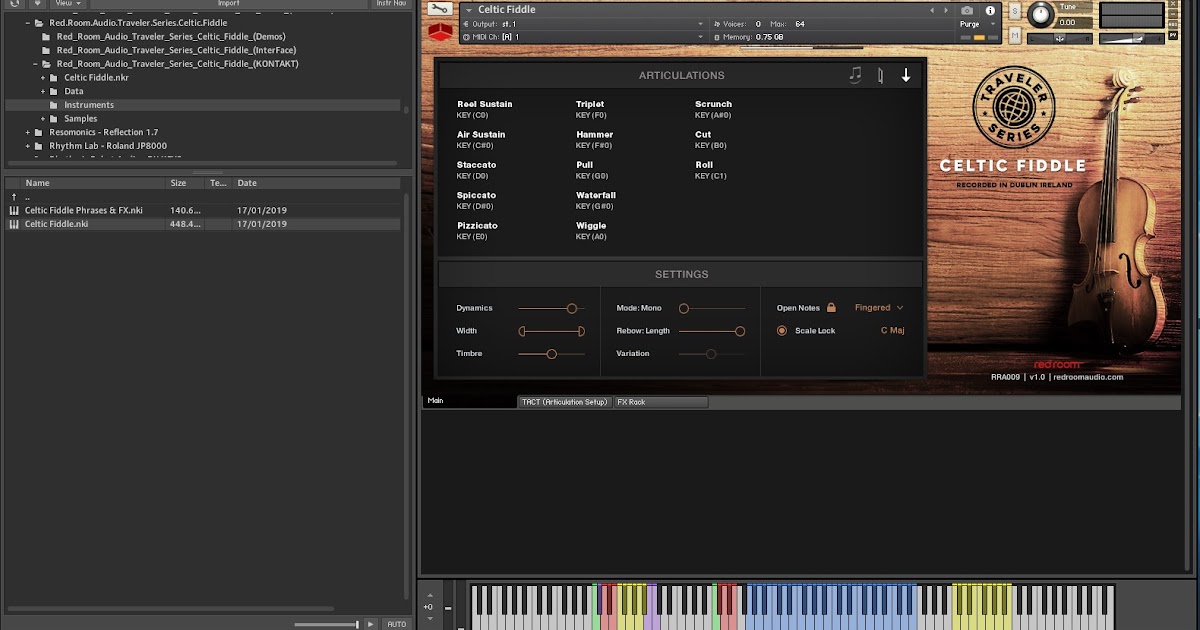Toggle the Open Notes padlock icon
The width and height of the screenshot is (1200, 630).
pyautogui.click(x=831, y=308)
